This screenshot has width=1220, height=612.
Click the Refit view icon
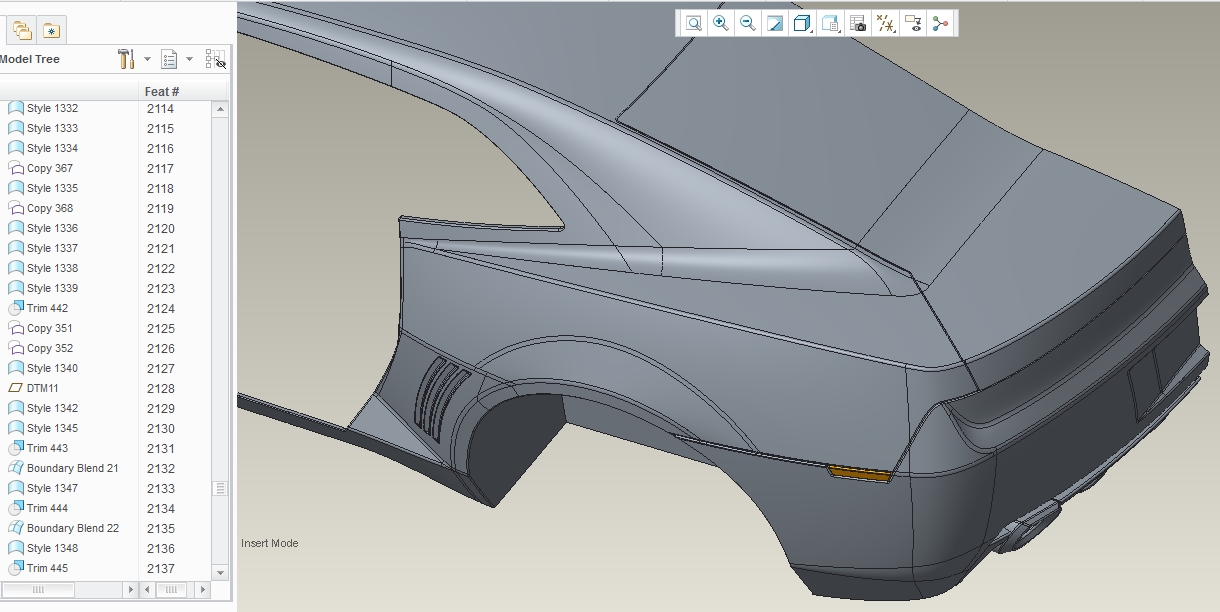pyautogui.click(x=693, y=23)
